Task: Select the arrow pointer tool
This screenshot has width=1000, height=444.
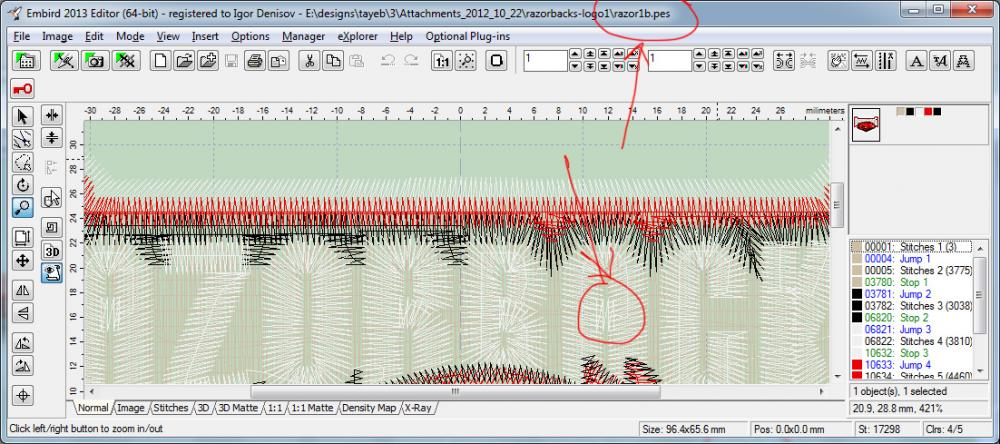Action: 23,116
